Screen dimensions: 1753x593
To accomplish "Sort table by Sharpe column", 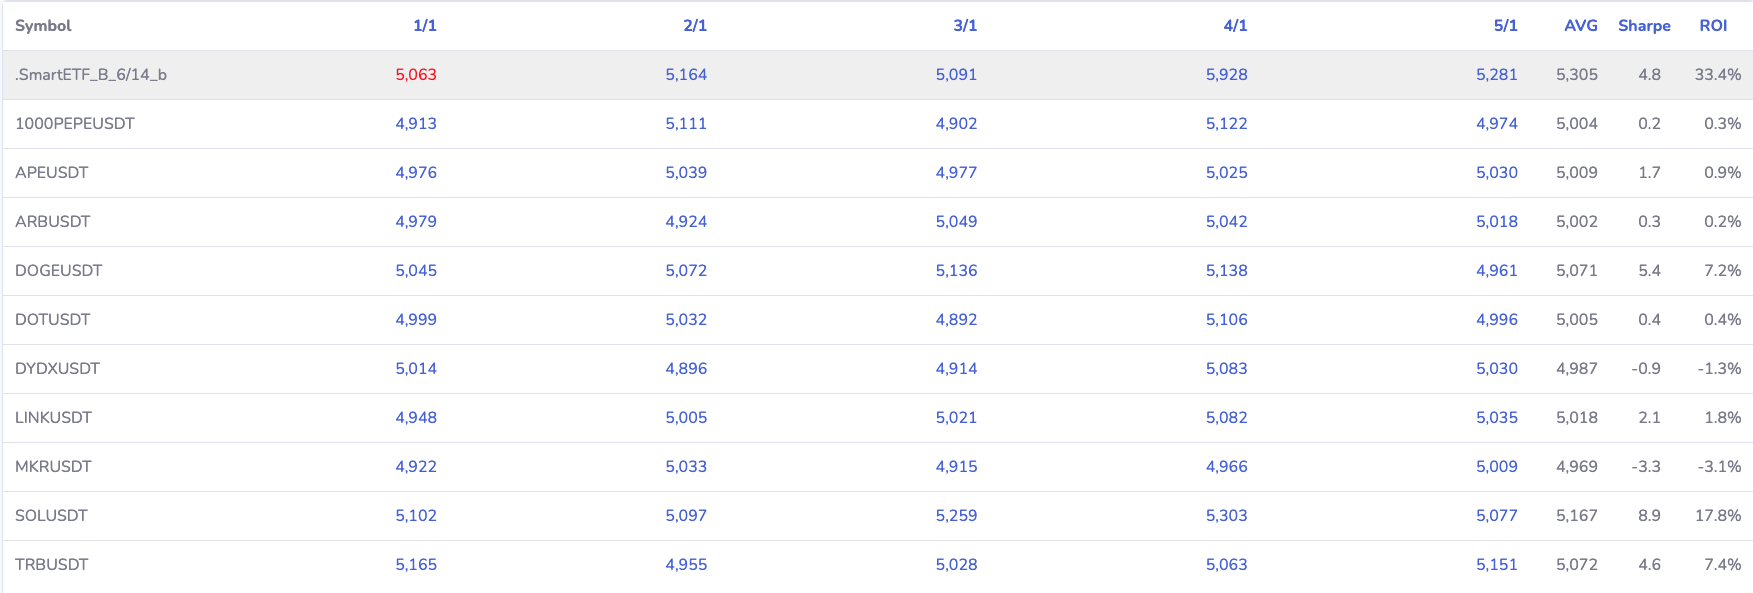I will click(1644, 26).
